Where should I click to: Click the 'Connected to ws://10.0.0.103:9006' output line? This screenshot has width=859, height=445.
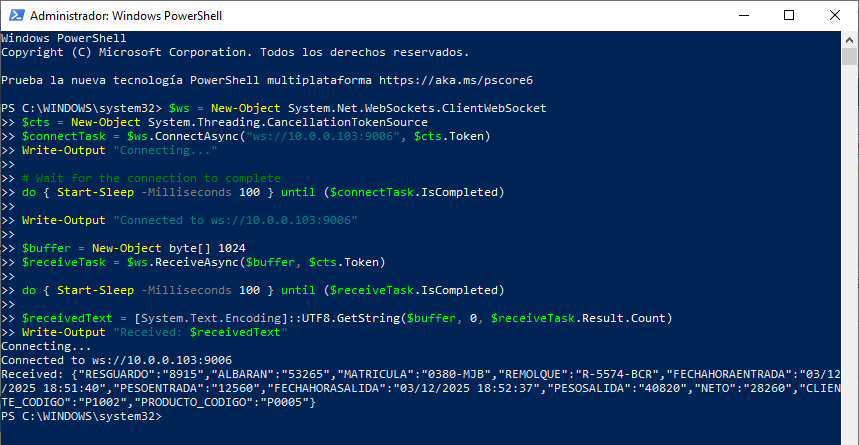pos(117,360)
